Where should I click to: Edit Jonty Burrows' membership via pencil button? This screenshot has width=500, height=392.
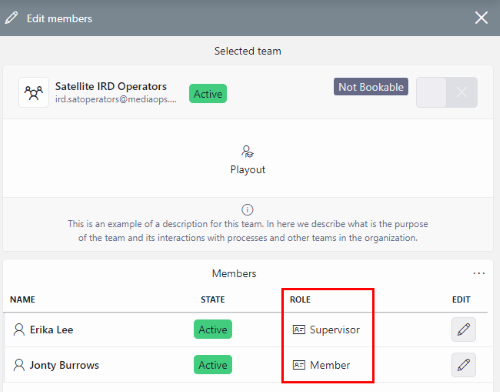coord(463,365)
